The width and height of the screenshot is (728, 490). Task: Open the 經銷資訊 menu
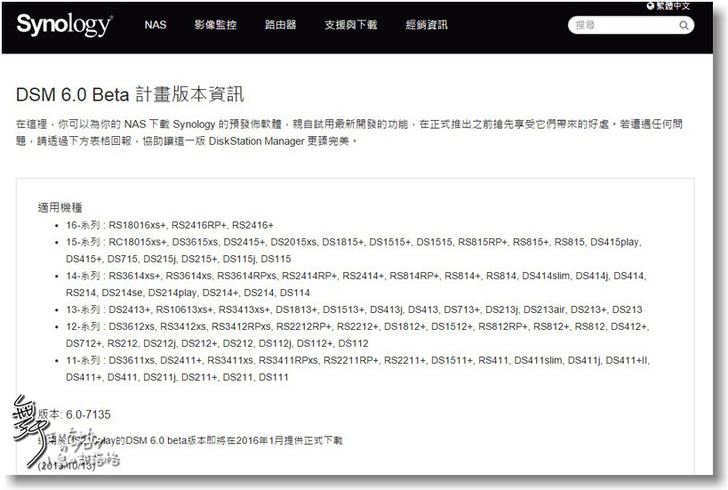coord(426,25)
